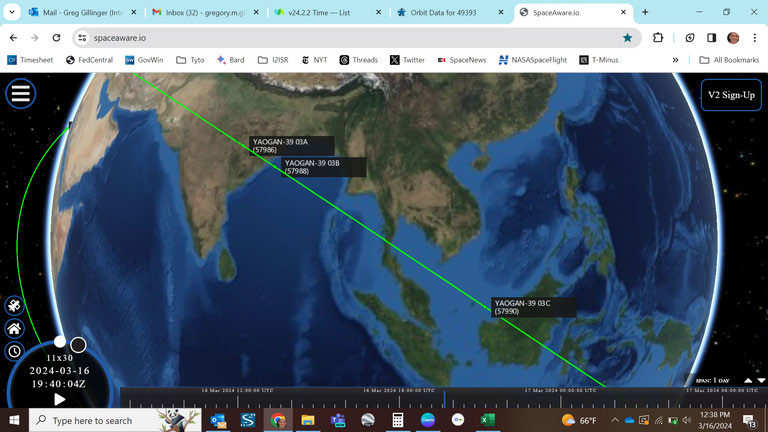
Task: Click the home view icon
Action: [x=14, y=329]
